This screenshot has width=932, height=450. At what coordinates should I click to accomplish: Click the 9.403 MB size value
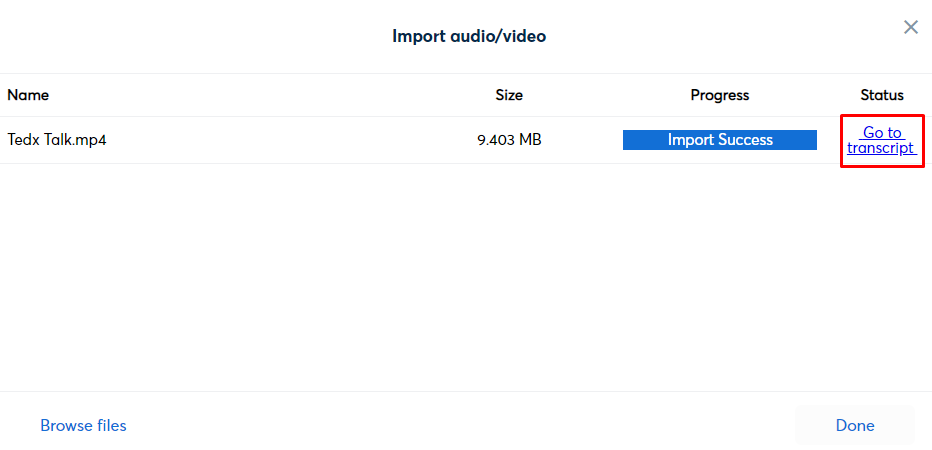(509, 140)
